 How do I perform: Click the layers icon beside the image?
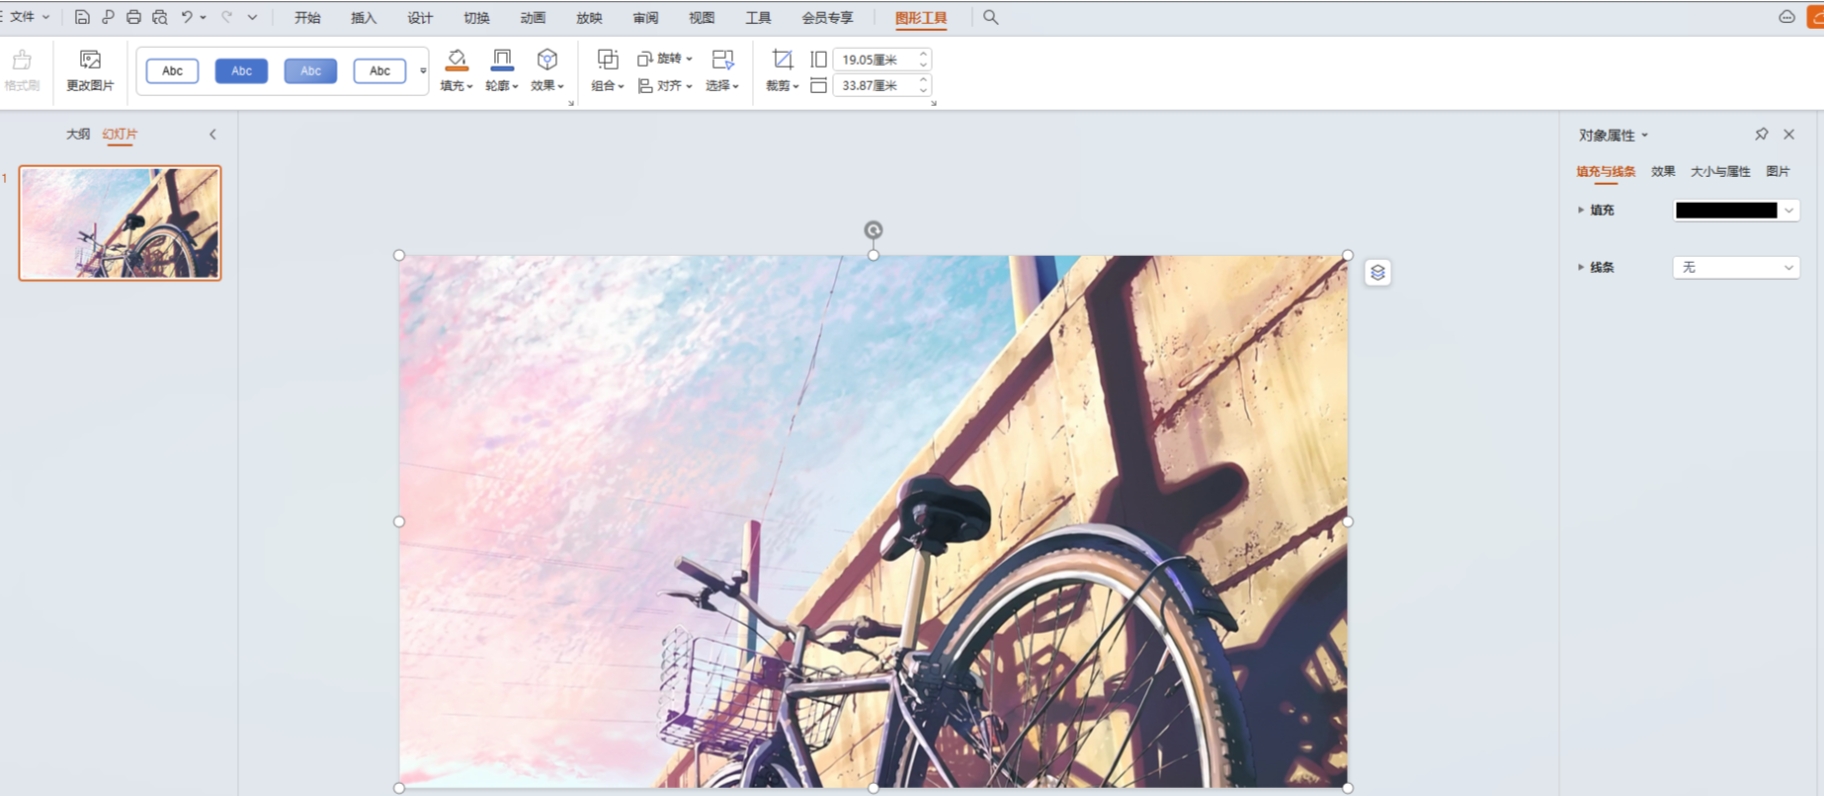point(1377,272)
